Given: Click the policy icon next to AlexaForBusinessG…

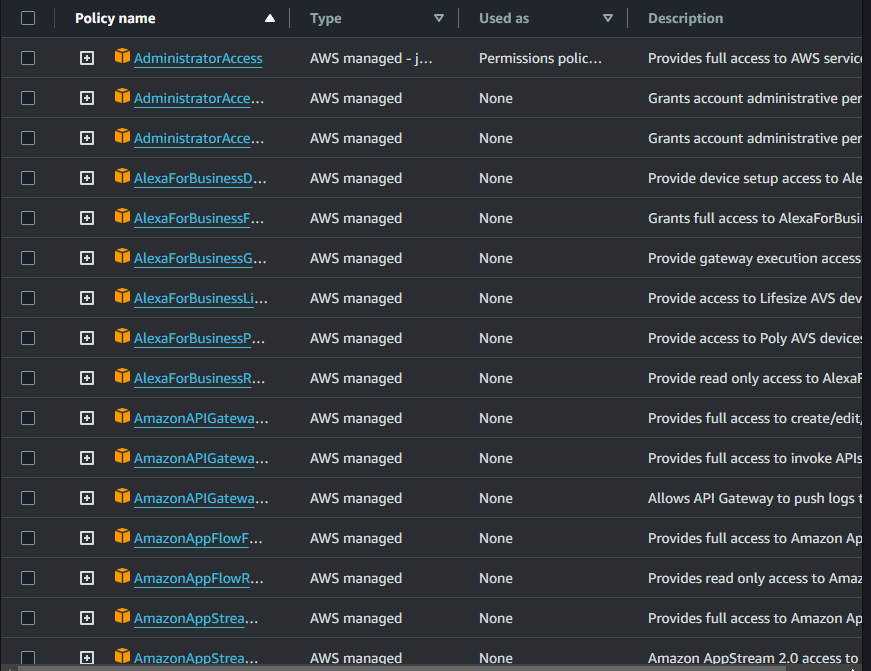Looking at the screenshot, I should [x=122, y=256].
